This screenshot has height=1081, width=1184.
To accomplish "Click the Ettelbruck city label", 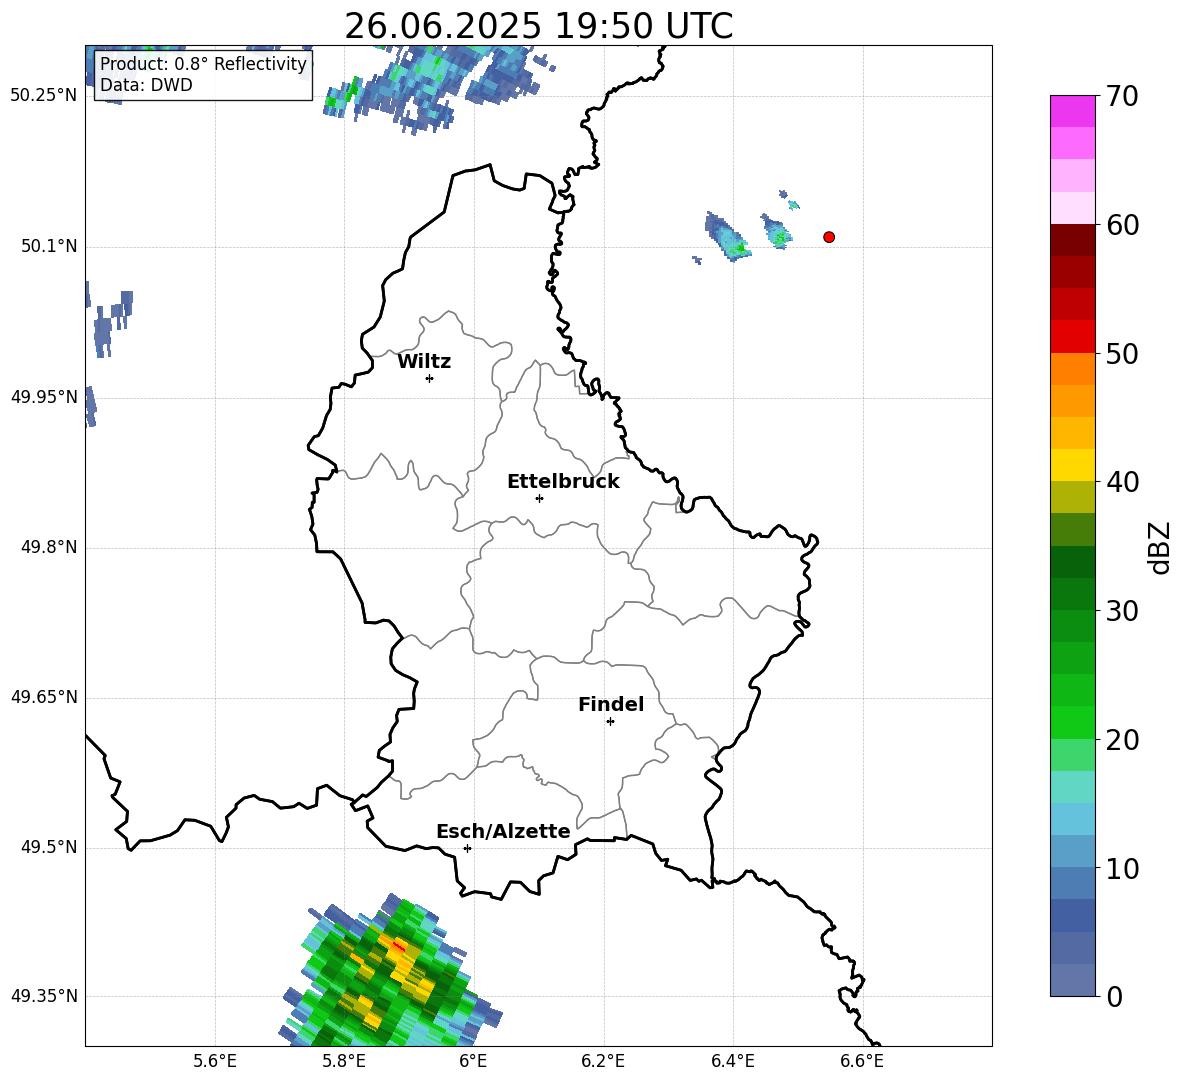I will tap(563, 482).
